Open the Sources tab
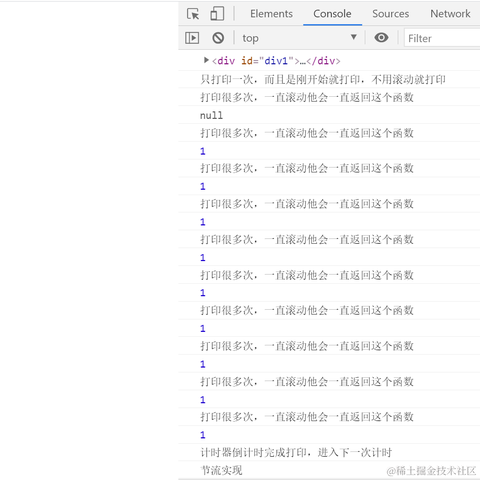This screenshot has height=480, width=480. tap(390, 14)
